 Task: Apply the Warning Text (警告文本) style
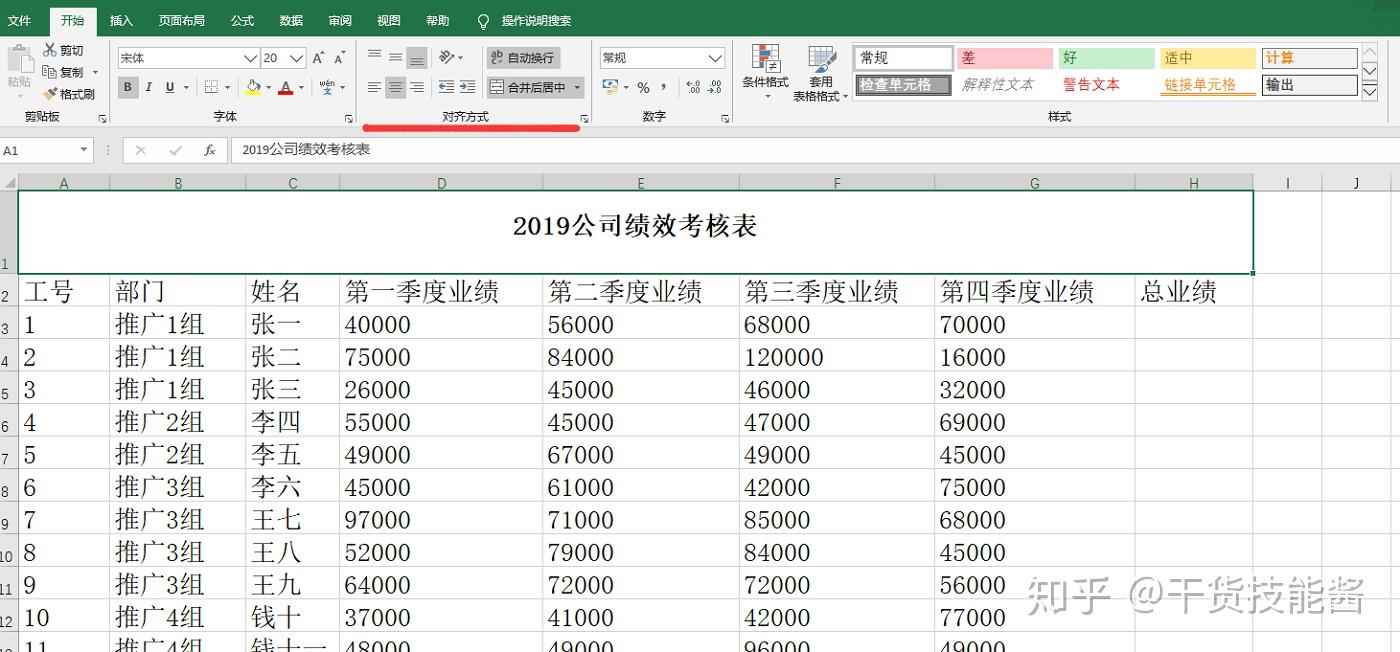(x=1106, y=85)
